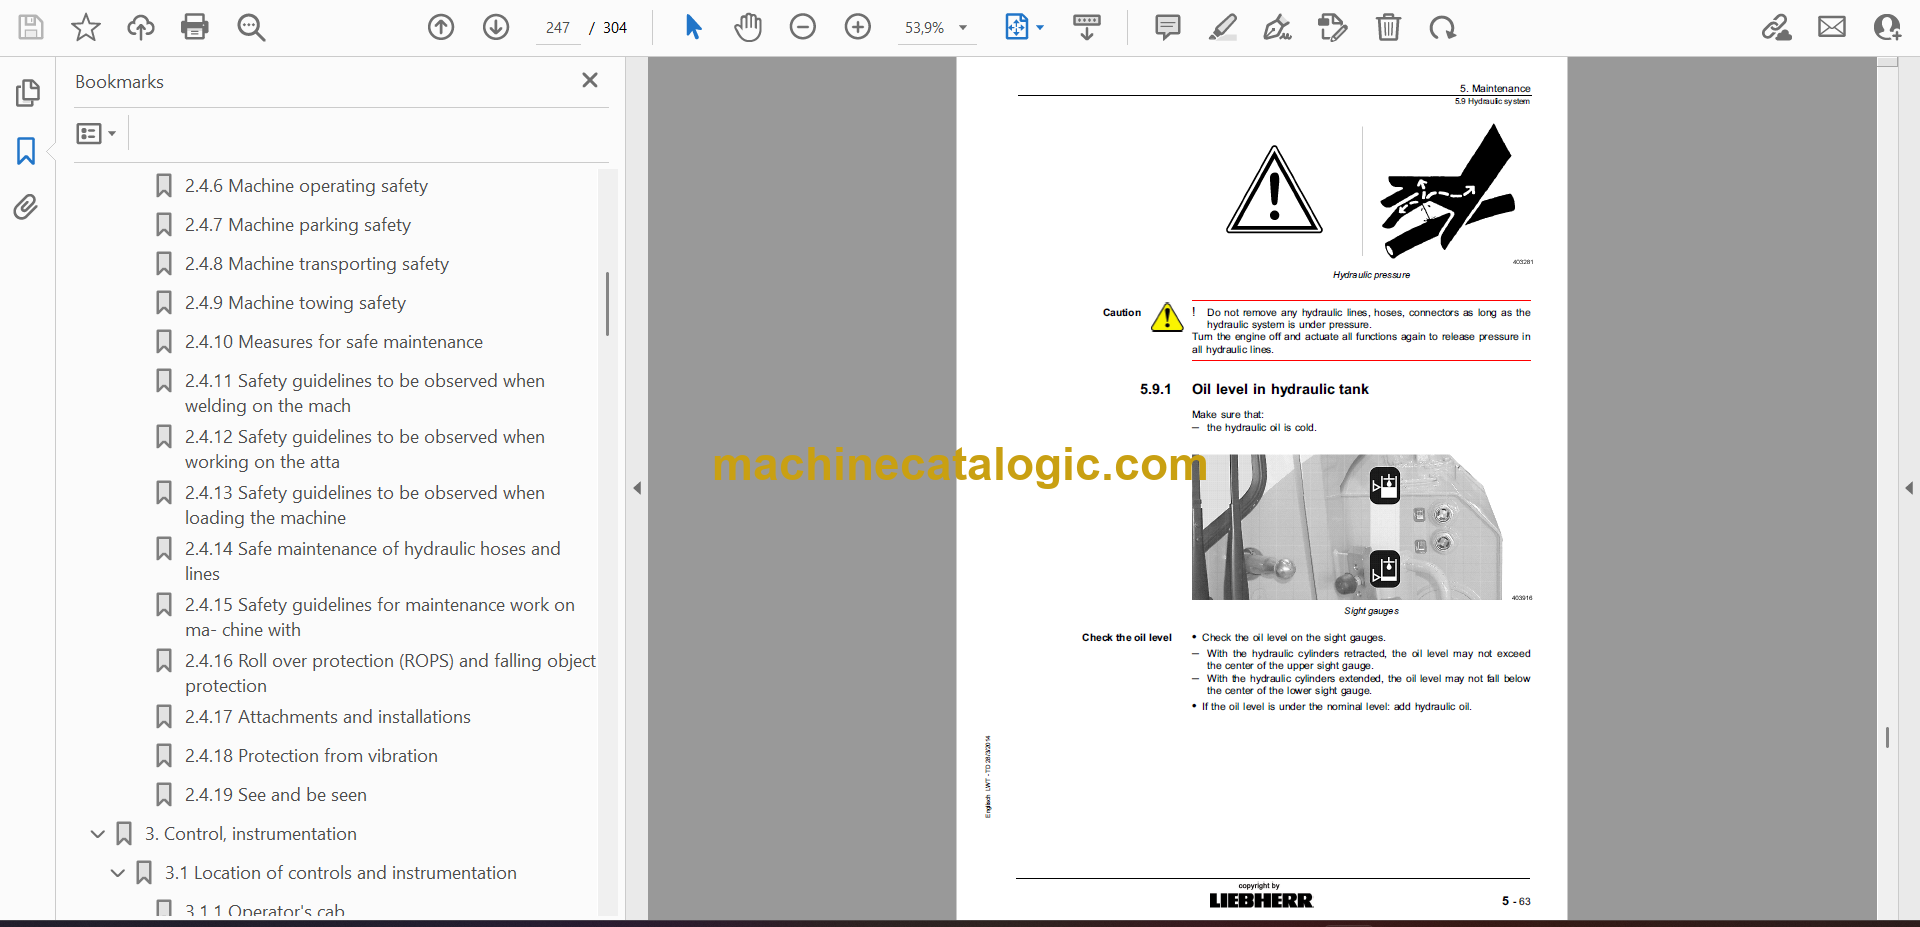1920x927 pixels.
Task: Close the Bookmarks panel
Action: coord(590,80)
